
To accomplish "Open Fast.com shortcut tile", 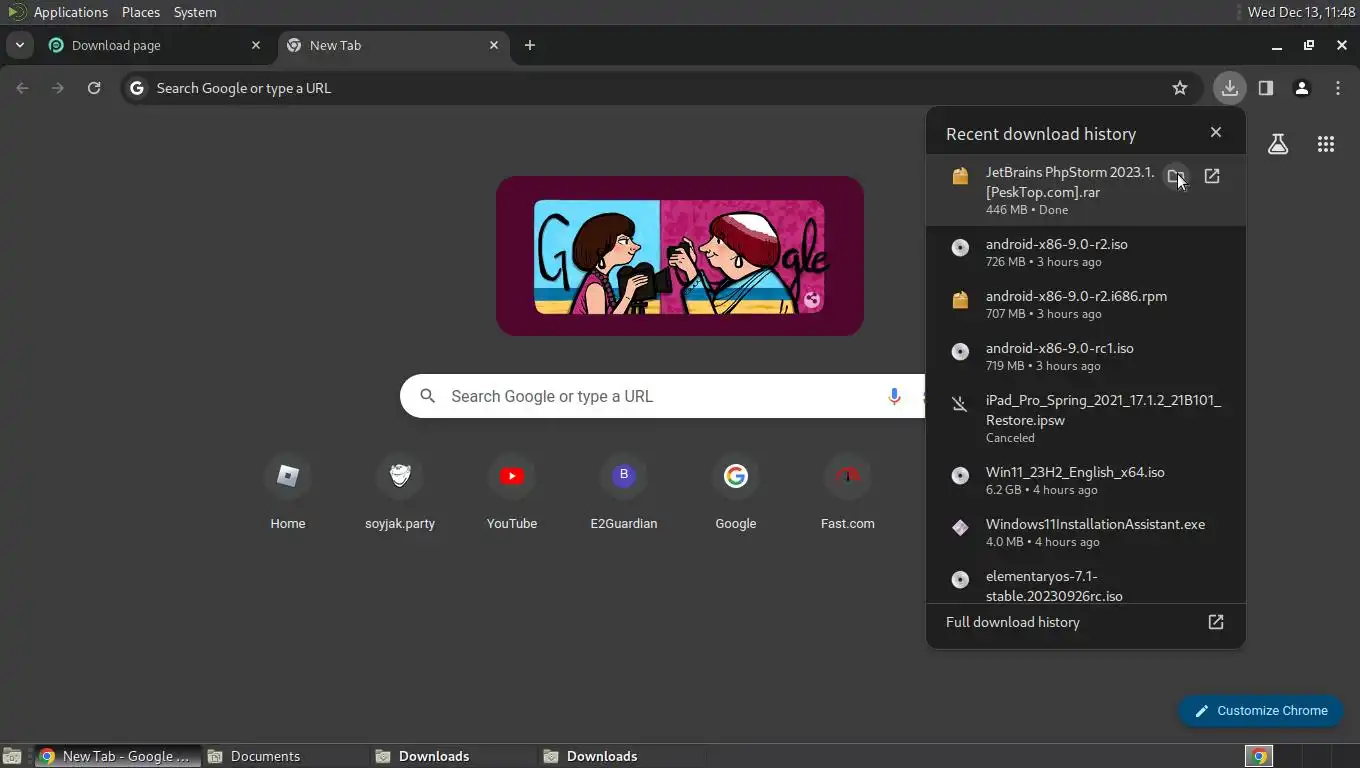I will click(x=848, y=491).
